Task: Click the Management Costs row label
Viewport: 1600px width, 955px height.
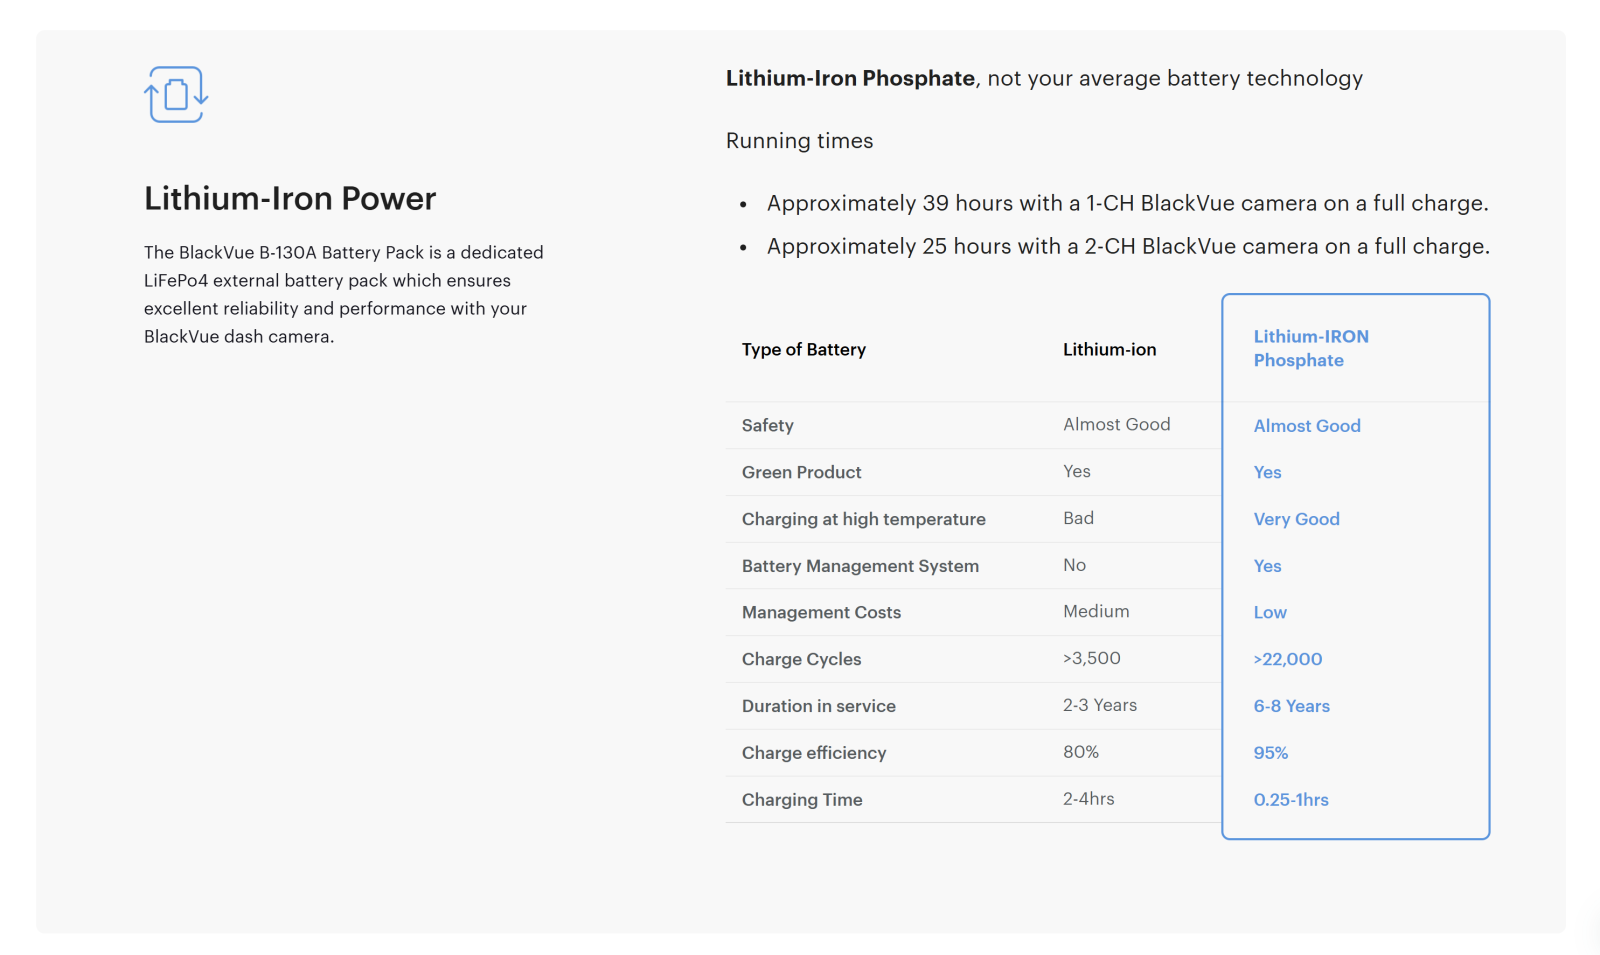Action: coord(821,613)
